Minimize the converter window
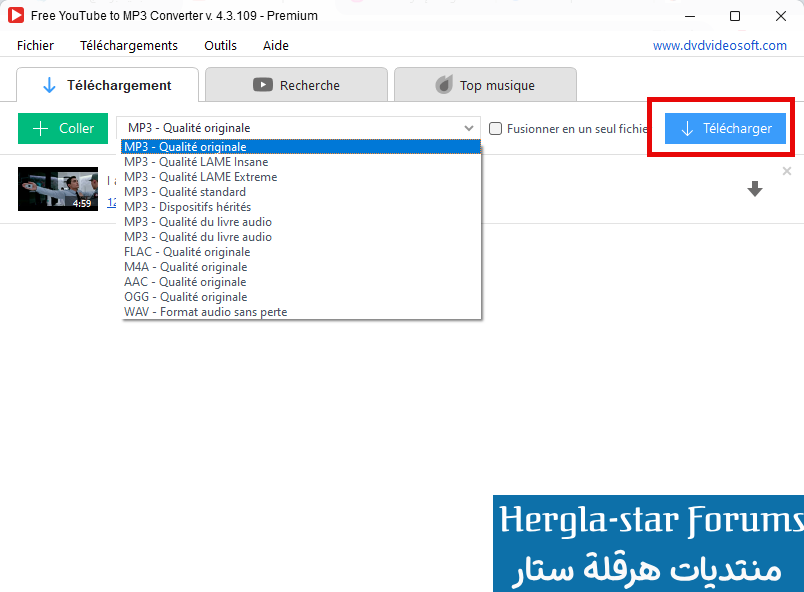The image size is (804, 592). pos(690,16)
